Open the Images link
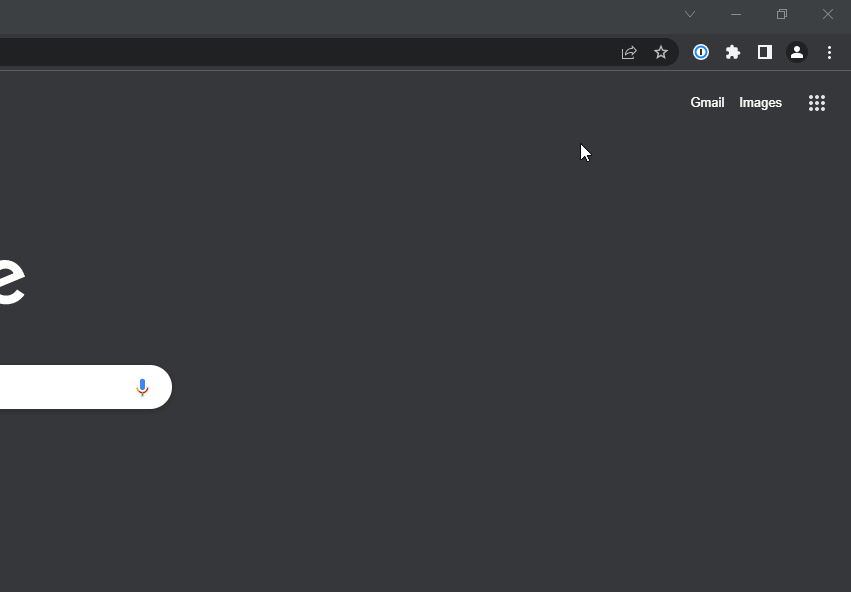Screen dimensions: 851x592 click(x=760, y=103)
